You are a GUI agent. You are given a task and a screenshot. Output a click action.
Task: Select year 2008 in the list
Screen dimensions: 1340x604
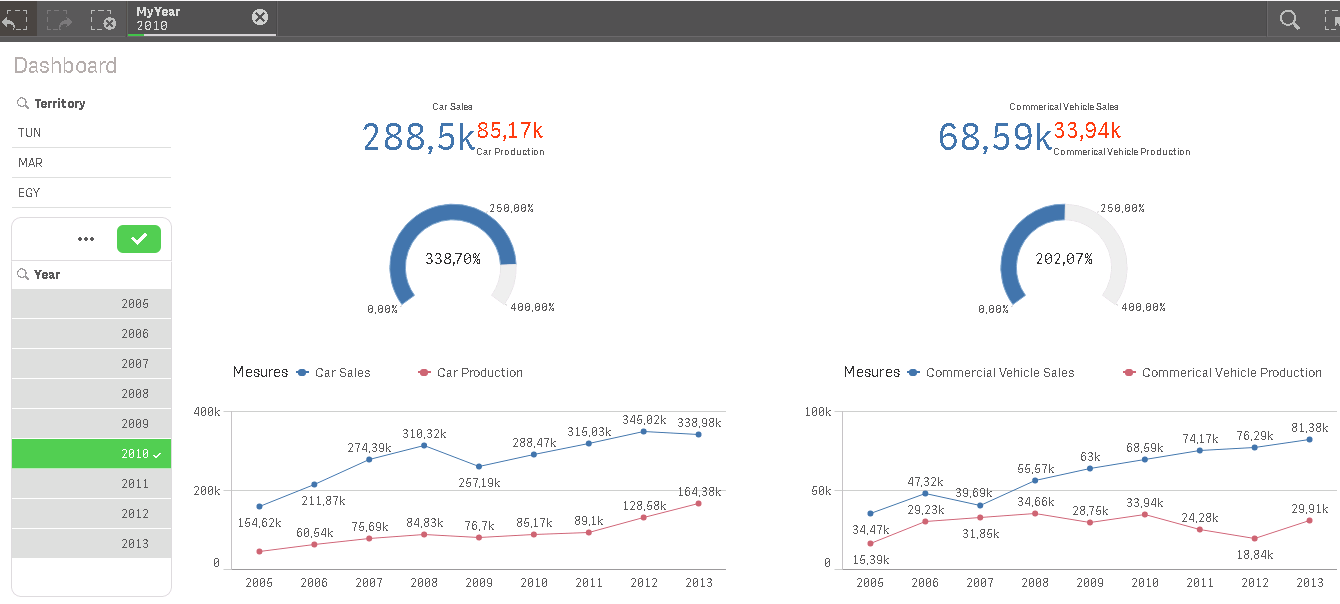coord(91,394)
